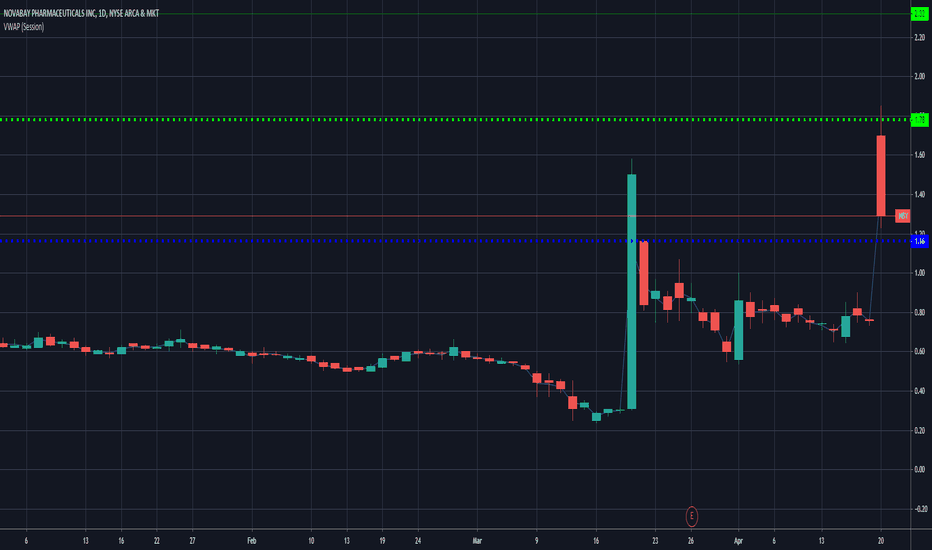932x550 pixels.
Task: Click the '20' date label in April
Action: tap(881, 540)
